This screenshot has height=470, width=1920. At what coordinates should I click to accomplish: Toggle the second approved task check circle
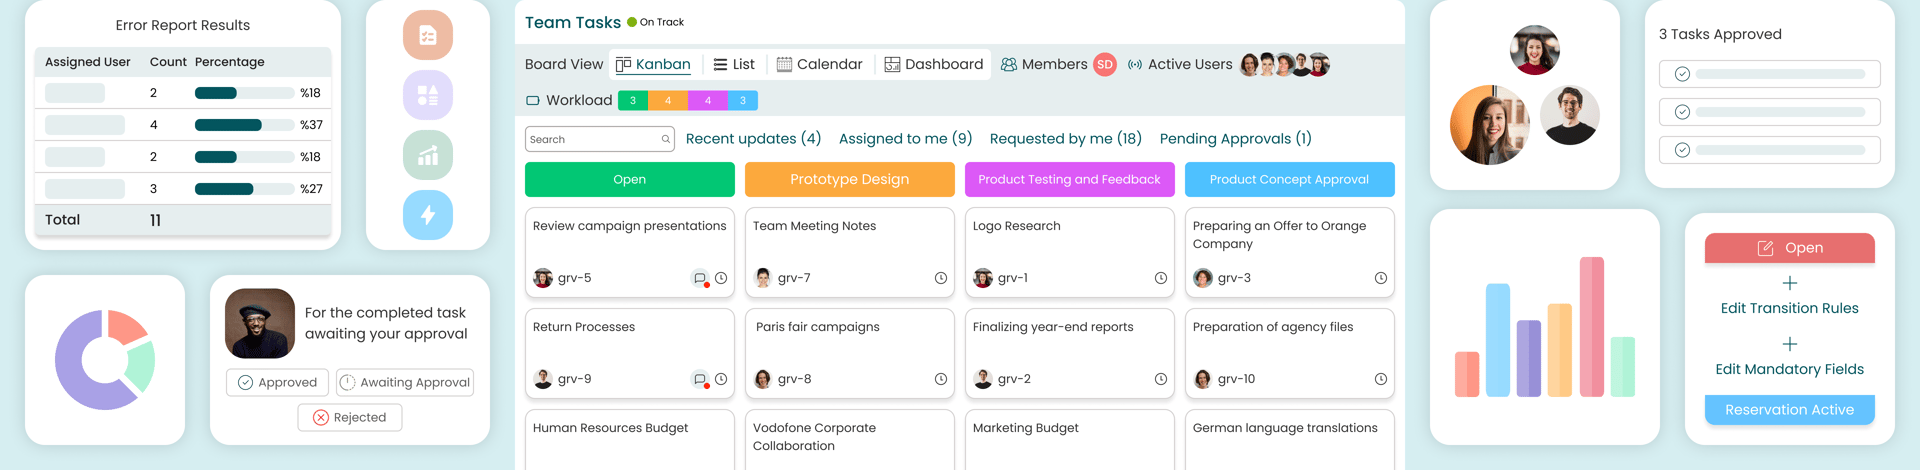pyautogui.click(x=1683, y=112)
